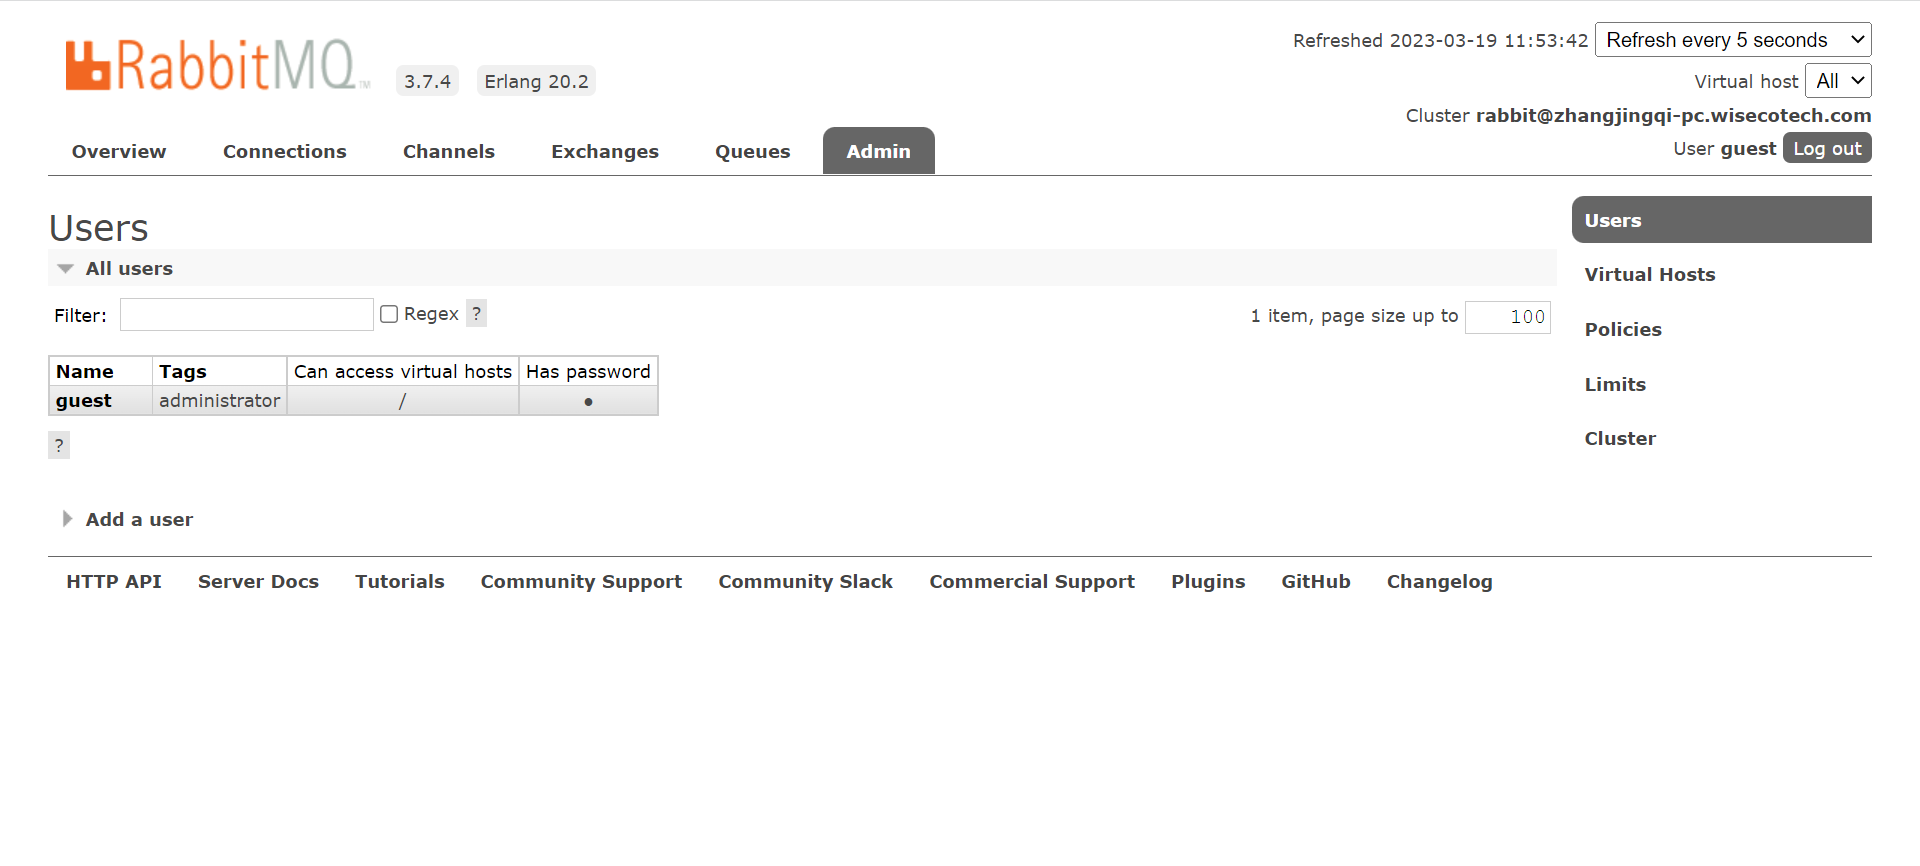
Task: Open the Commercial Support link
Action: [1032, 582]
